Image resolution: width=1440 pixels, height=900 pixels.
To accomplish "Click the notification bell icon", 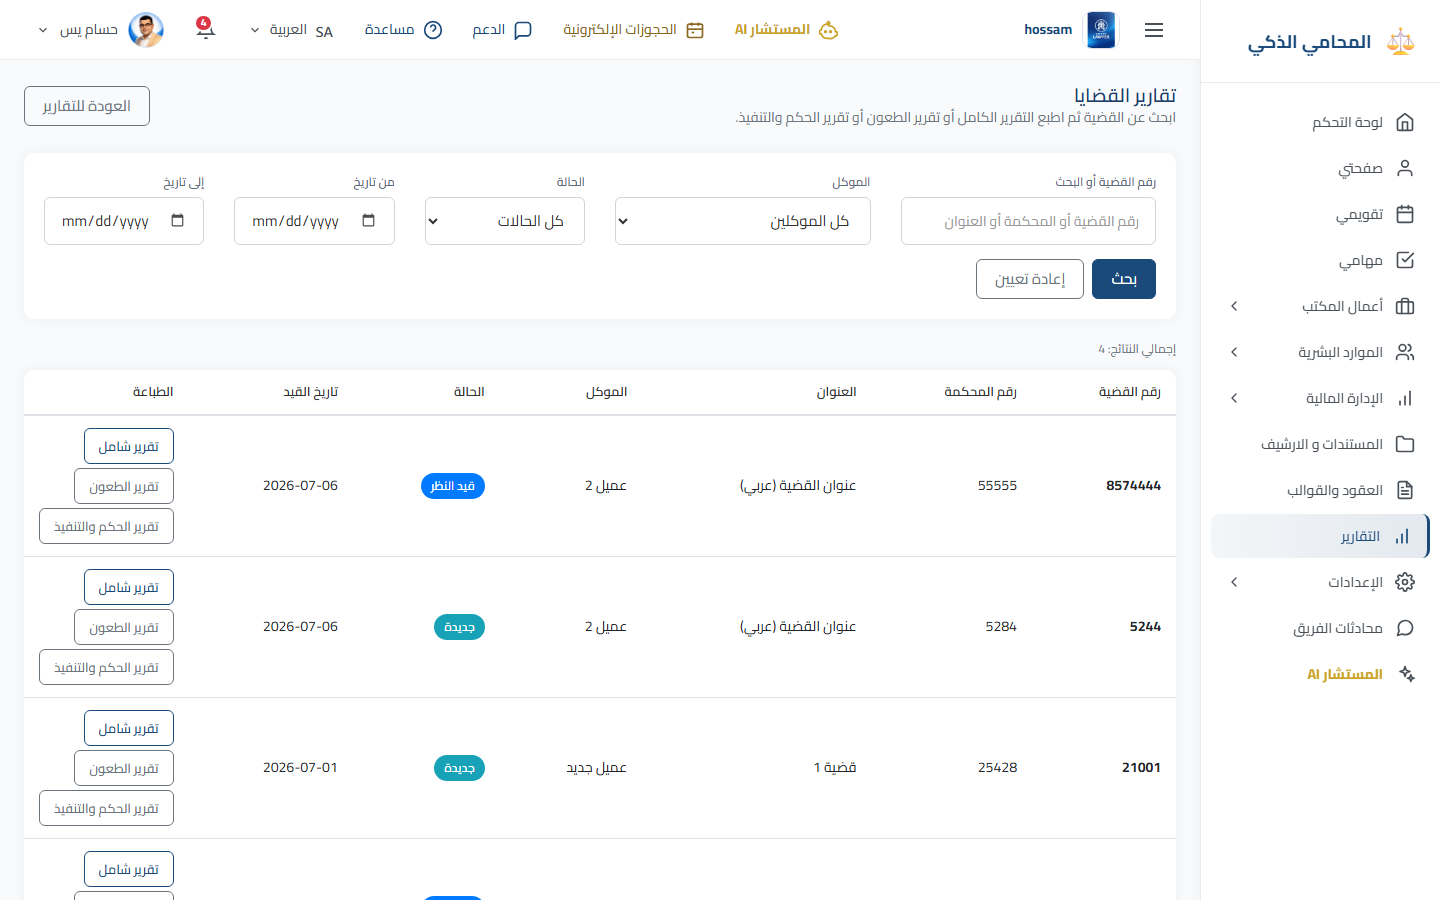I will [x=205, y=28].
